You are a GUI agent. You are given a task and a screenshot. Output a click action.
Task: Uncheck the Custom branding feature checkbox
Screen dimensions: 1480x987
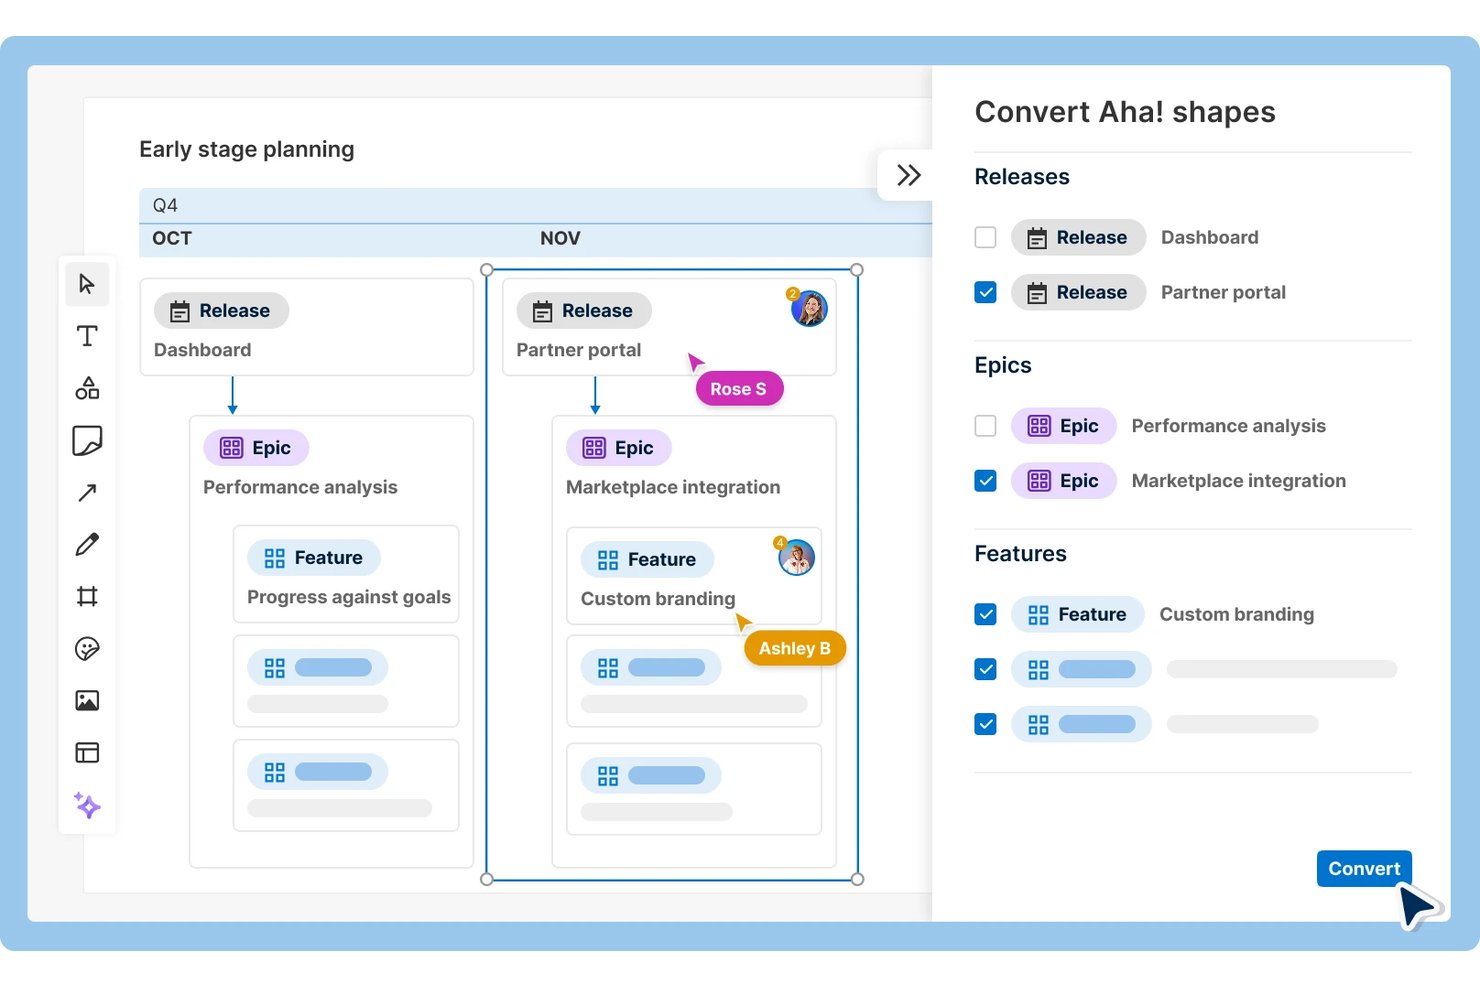[985, 614]
